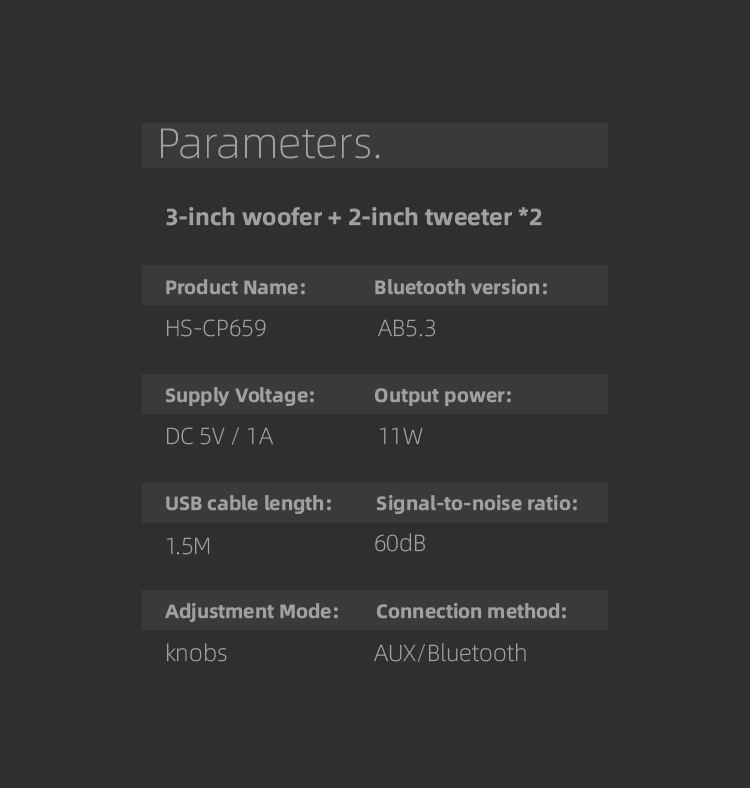
Task: Click the Bluetooth version label
Action: tap(461, 287)
